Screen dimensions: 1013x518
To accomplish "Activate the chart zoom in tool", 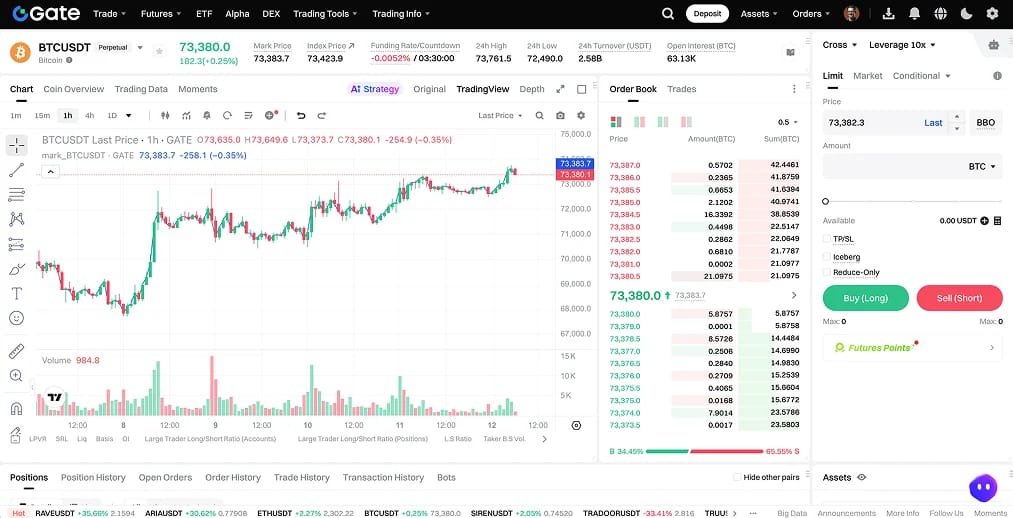I will [x=17, y=376].
